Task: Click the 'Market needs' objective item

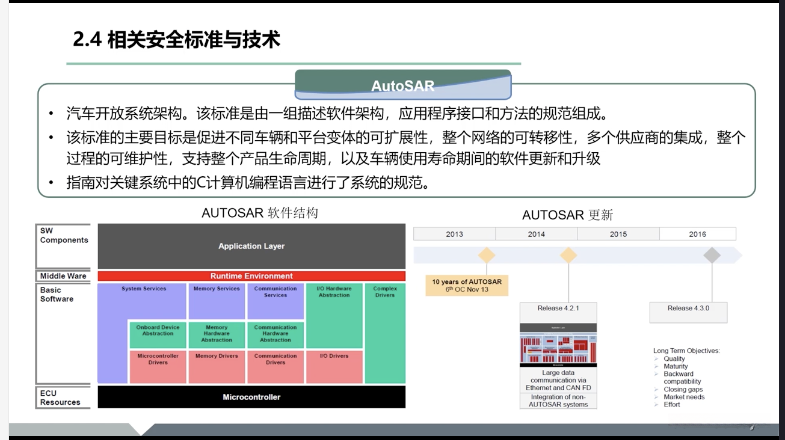Action: pyautogui.click(x=684, y=396)
